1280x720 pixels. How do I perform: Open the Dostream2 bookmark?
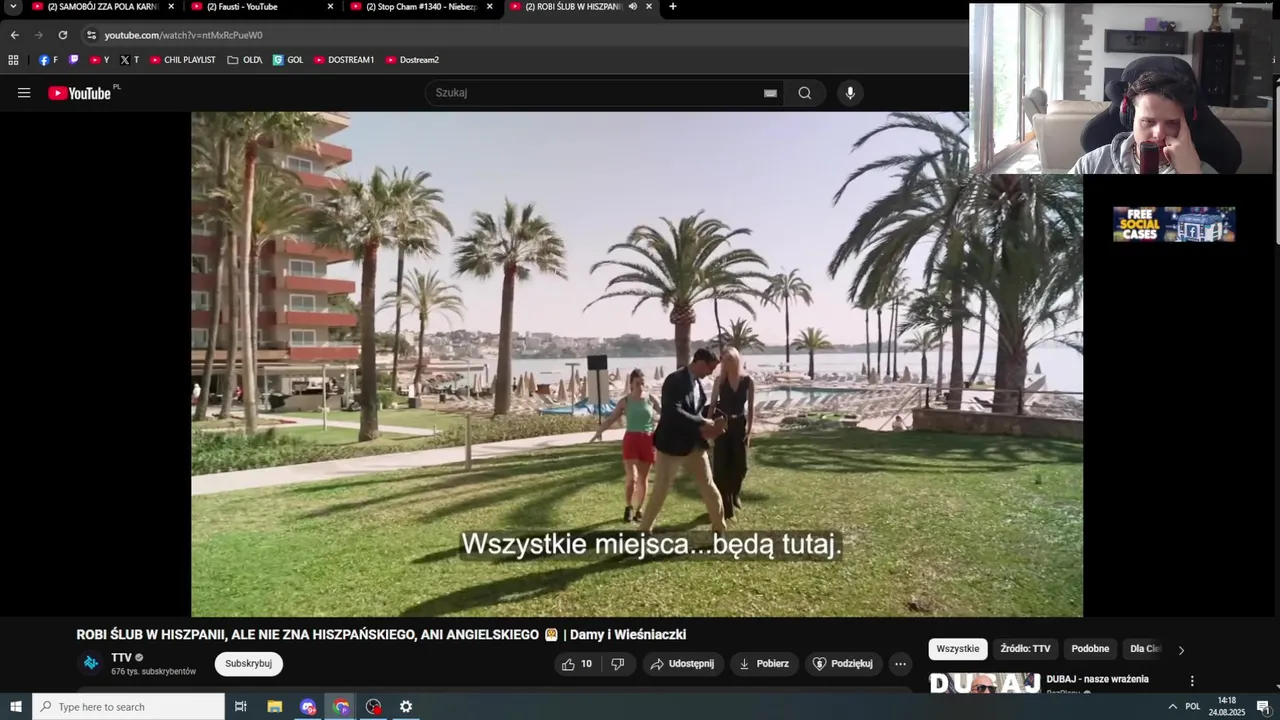(412, 60)
